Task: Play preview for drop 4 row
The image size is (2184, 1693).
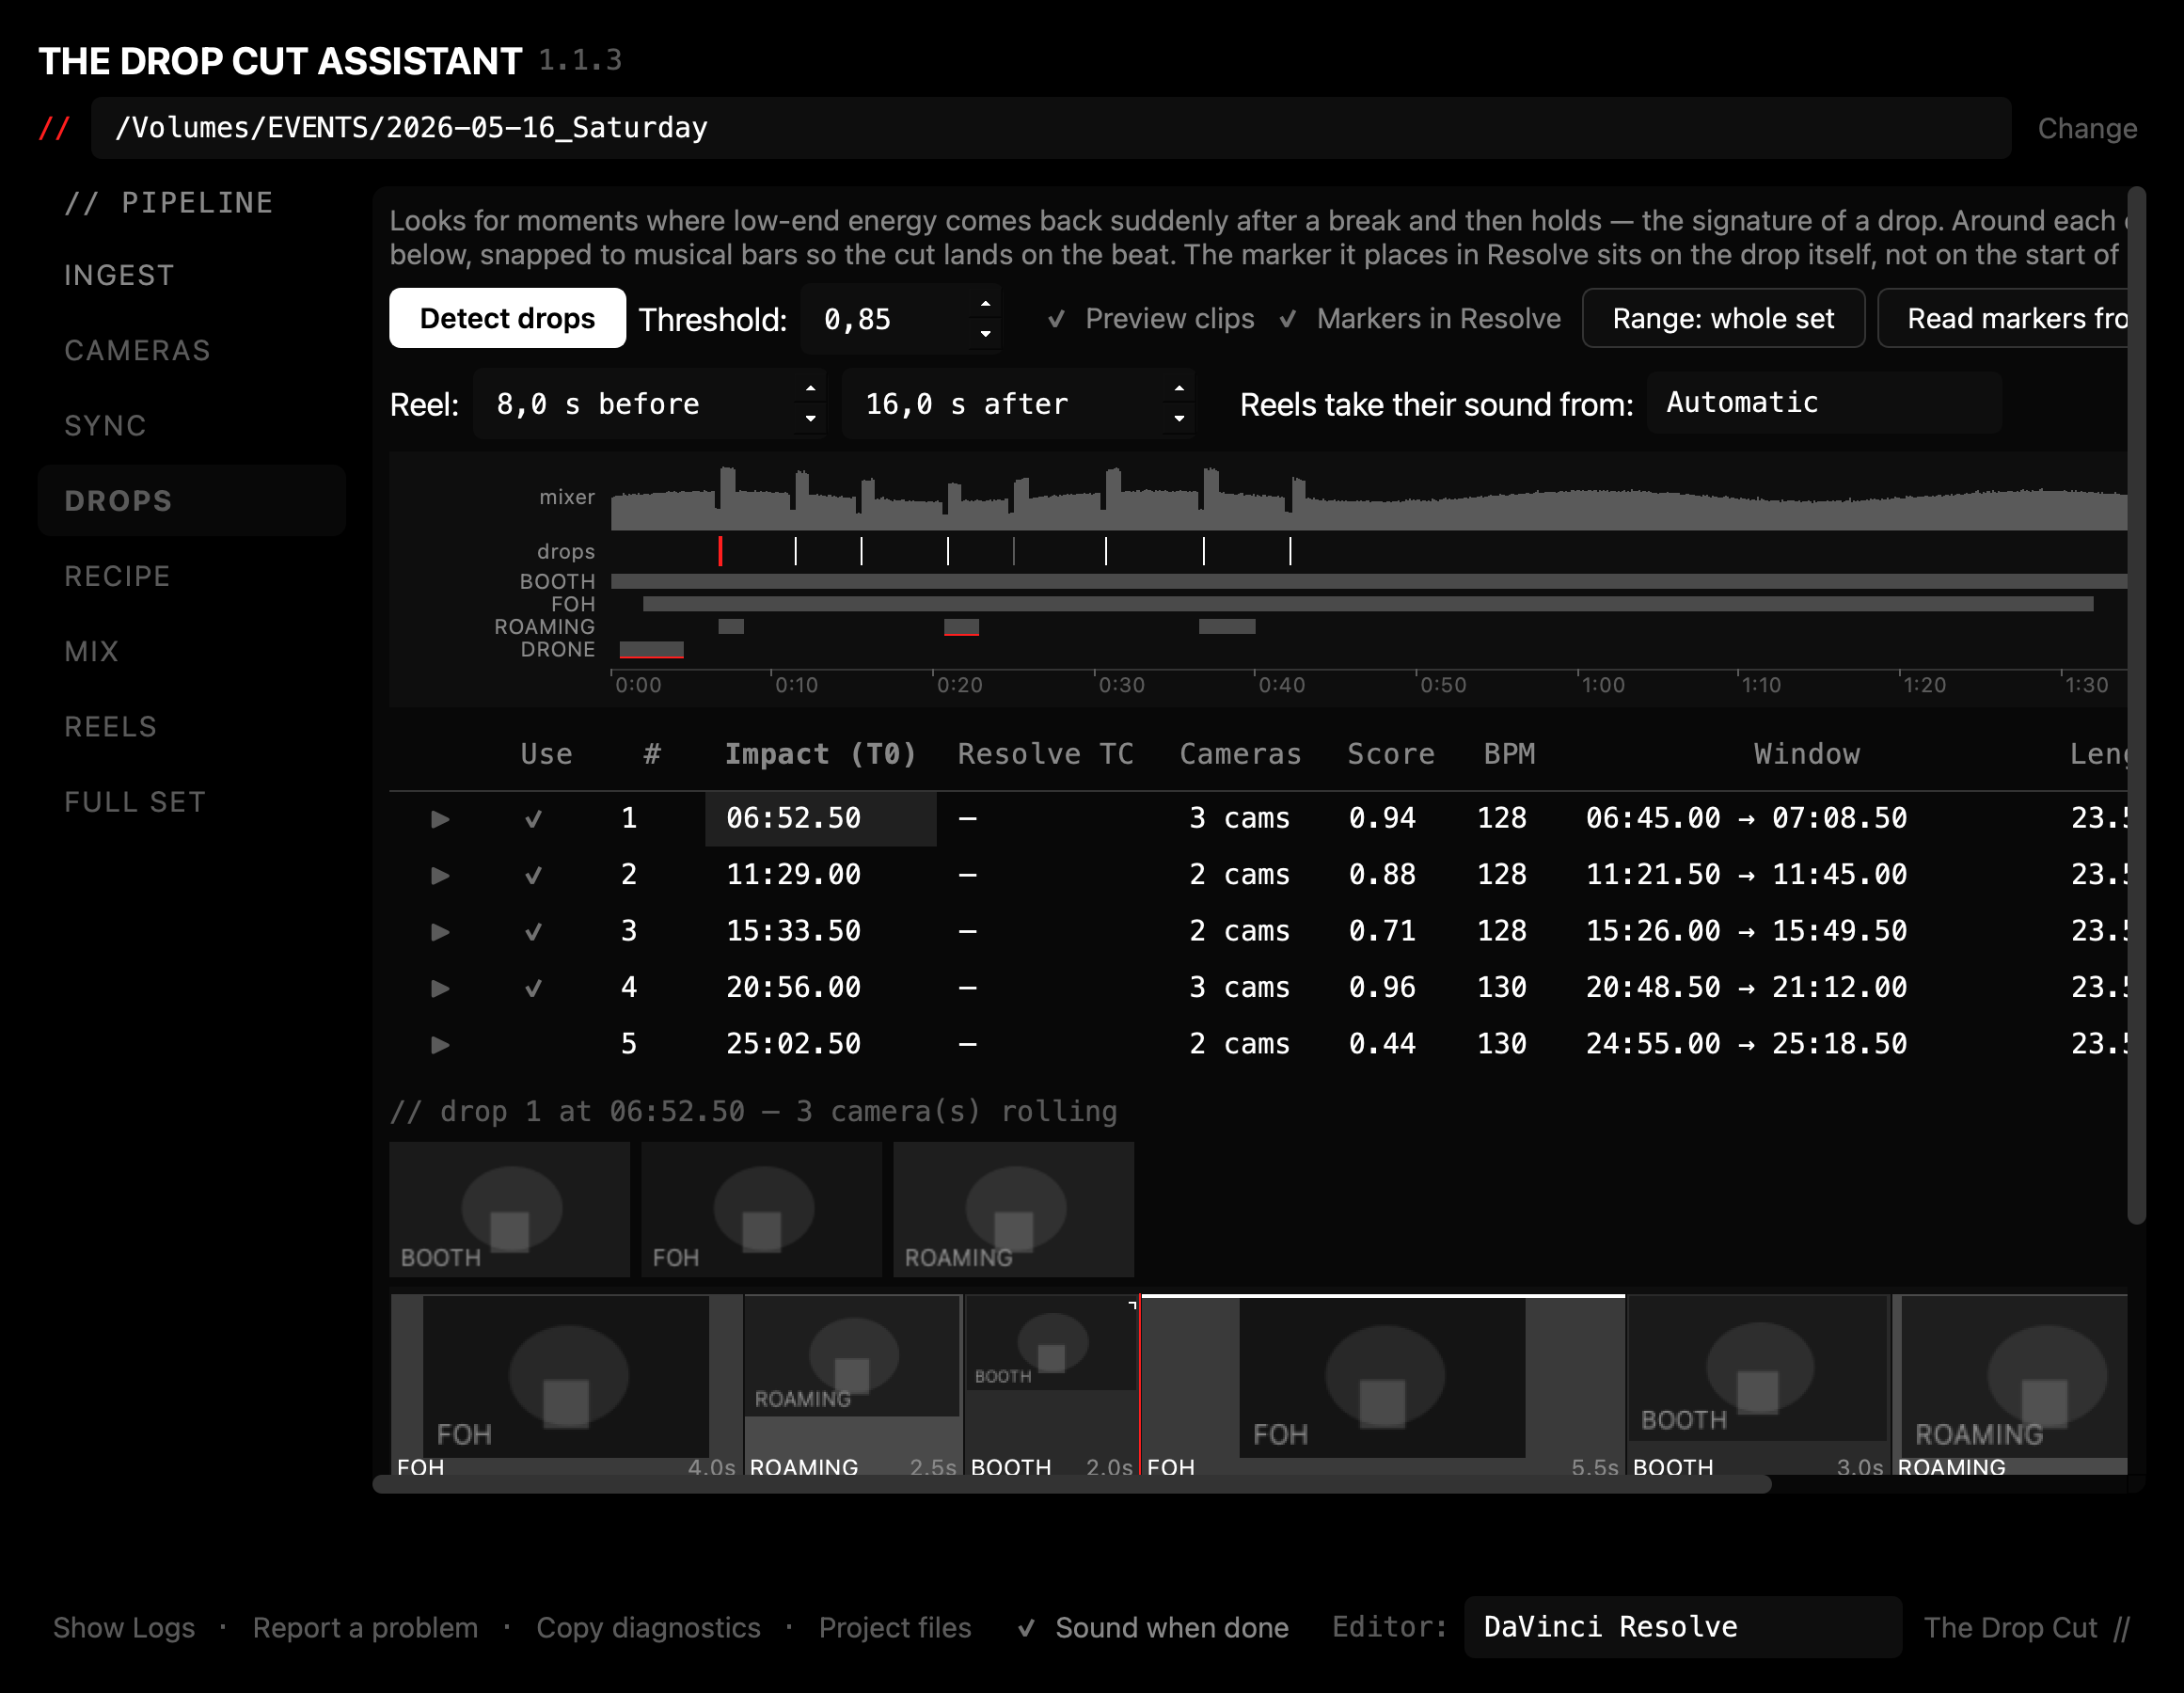Action: click(x=440, y=988)
